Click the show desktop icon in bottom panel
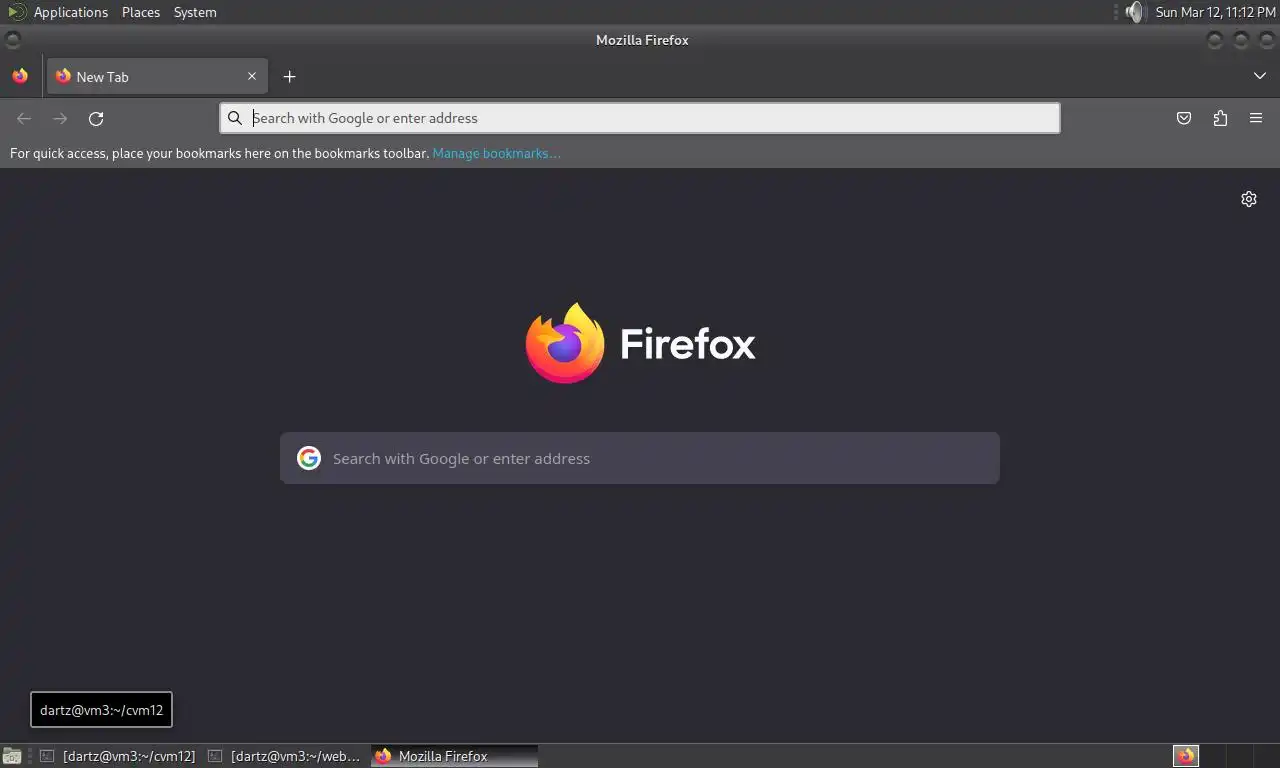 pyautogui.click(x=12, y=756)
